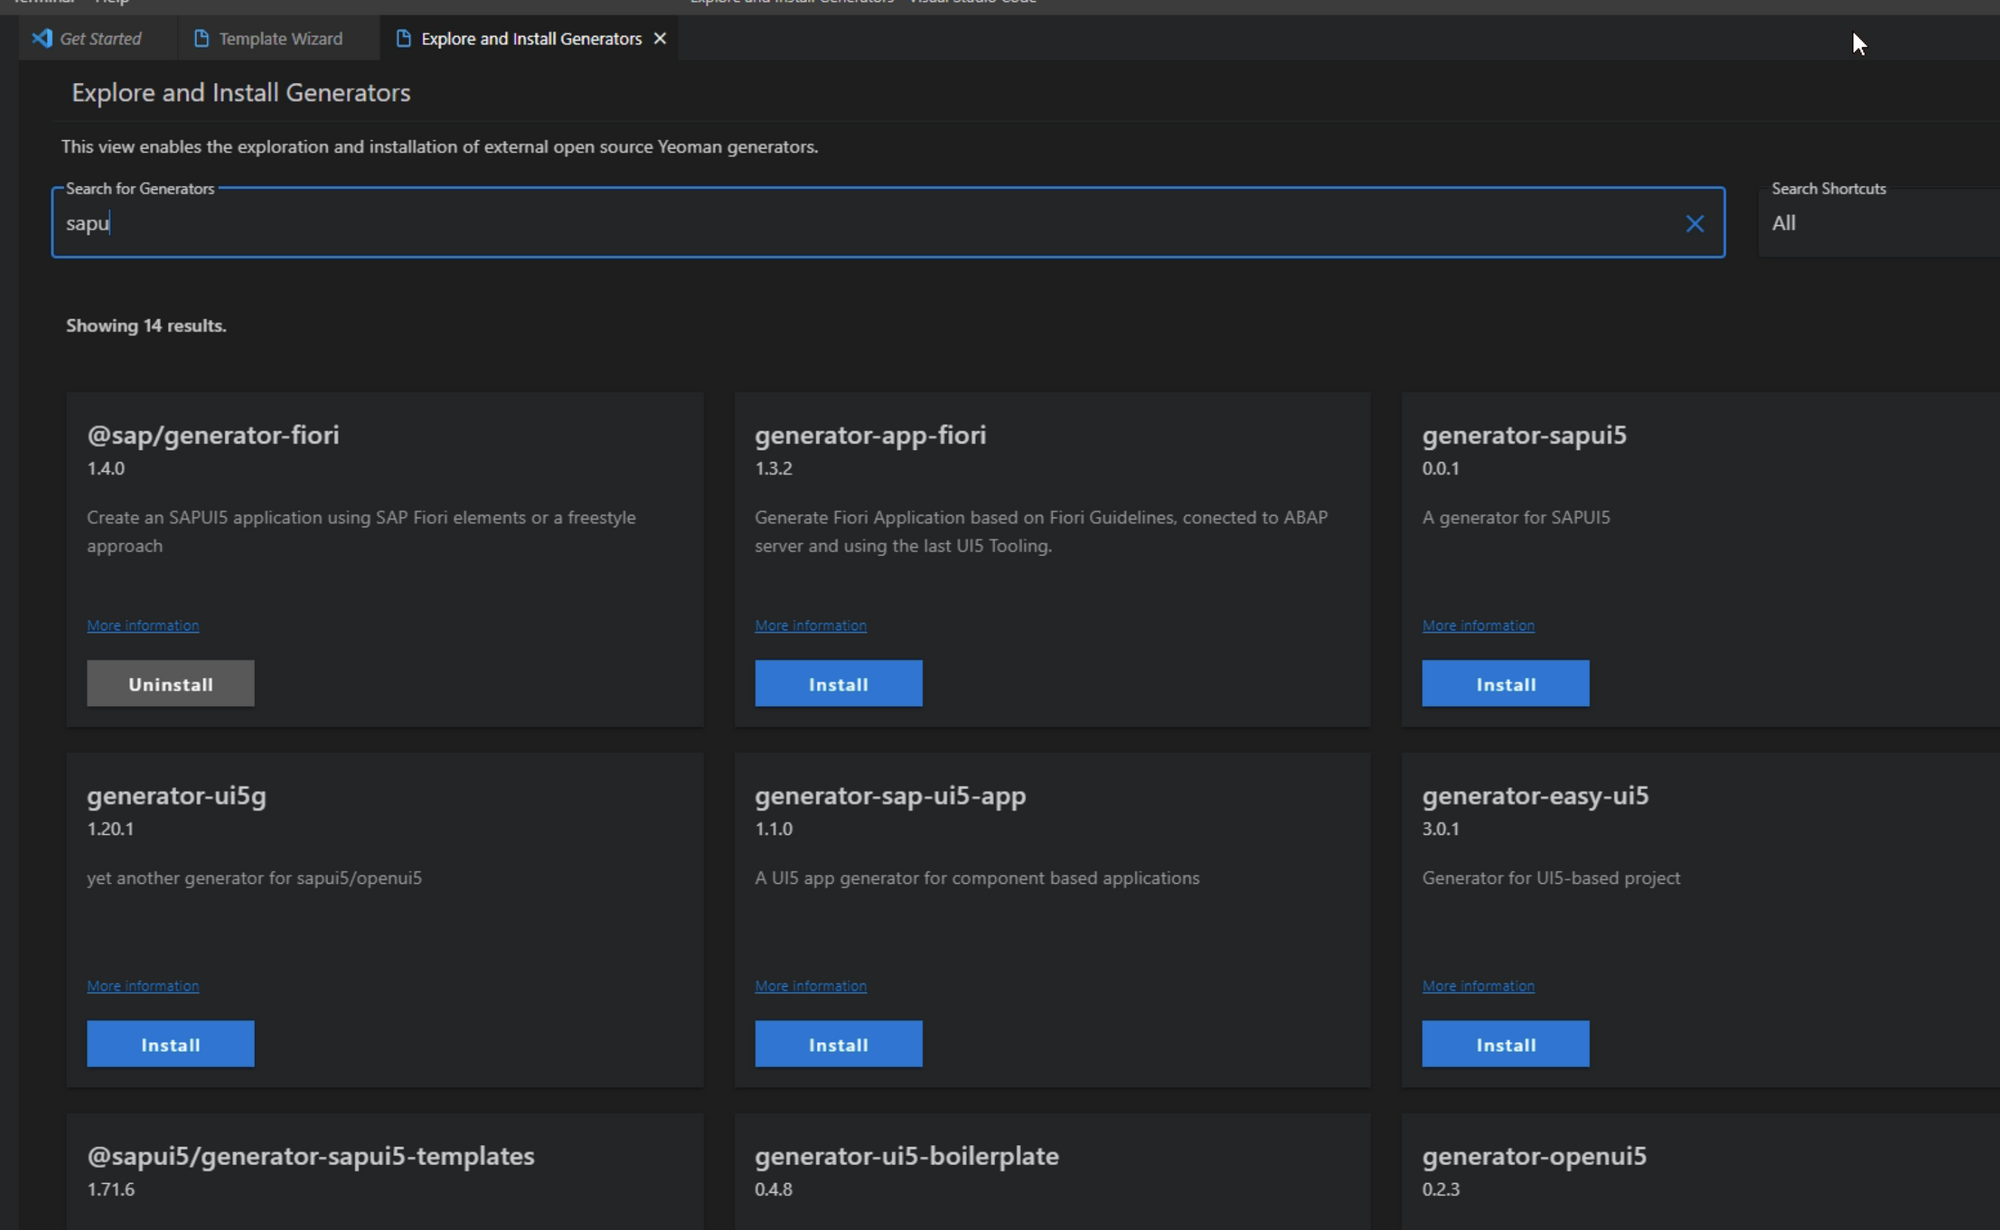Open More information for generator-app-fiori
Screen dimensions: 2000x1230
click(810, 626)
